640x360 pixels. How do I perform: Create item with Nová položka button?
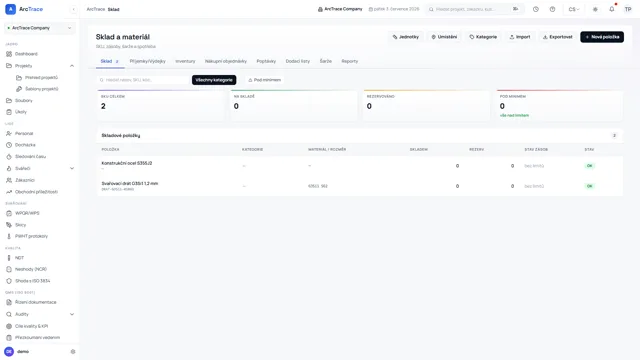pos(602,37)
